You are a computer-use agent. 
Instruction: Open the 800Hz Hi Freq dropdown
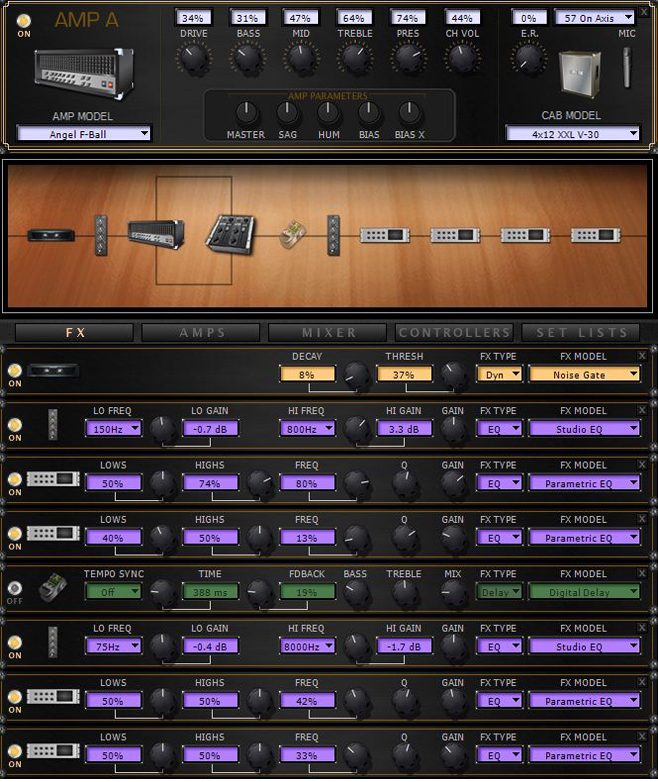coord(307,429)
